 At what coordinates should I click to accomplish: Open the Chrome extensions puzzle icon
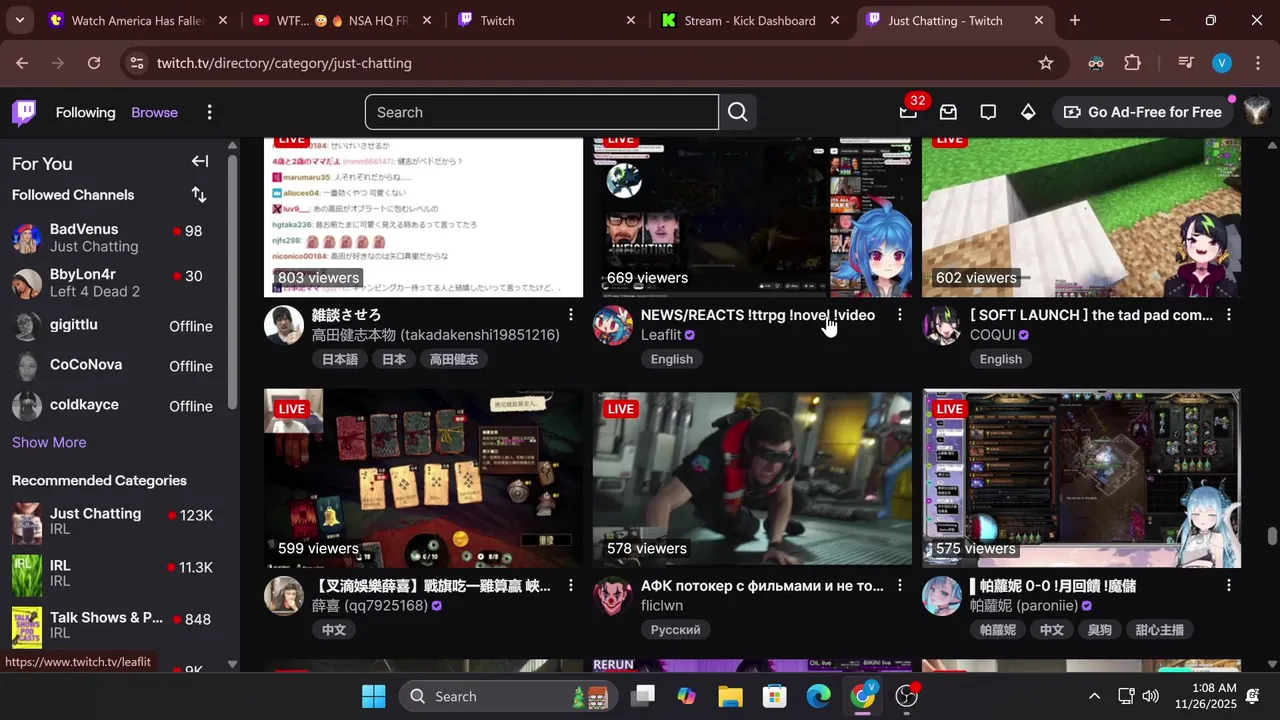pos(1132,63)
